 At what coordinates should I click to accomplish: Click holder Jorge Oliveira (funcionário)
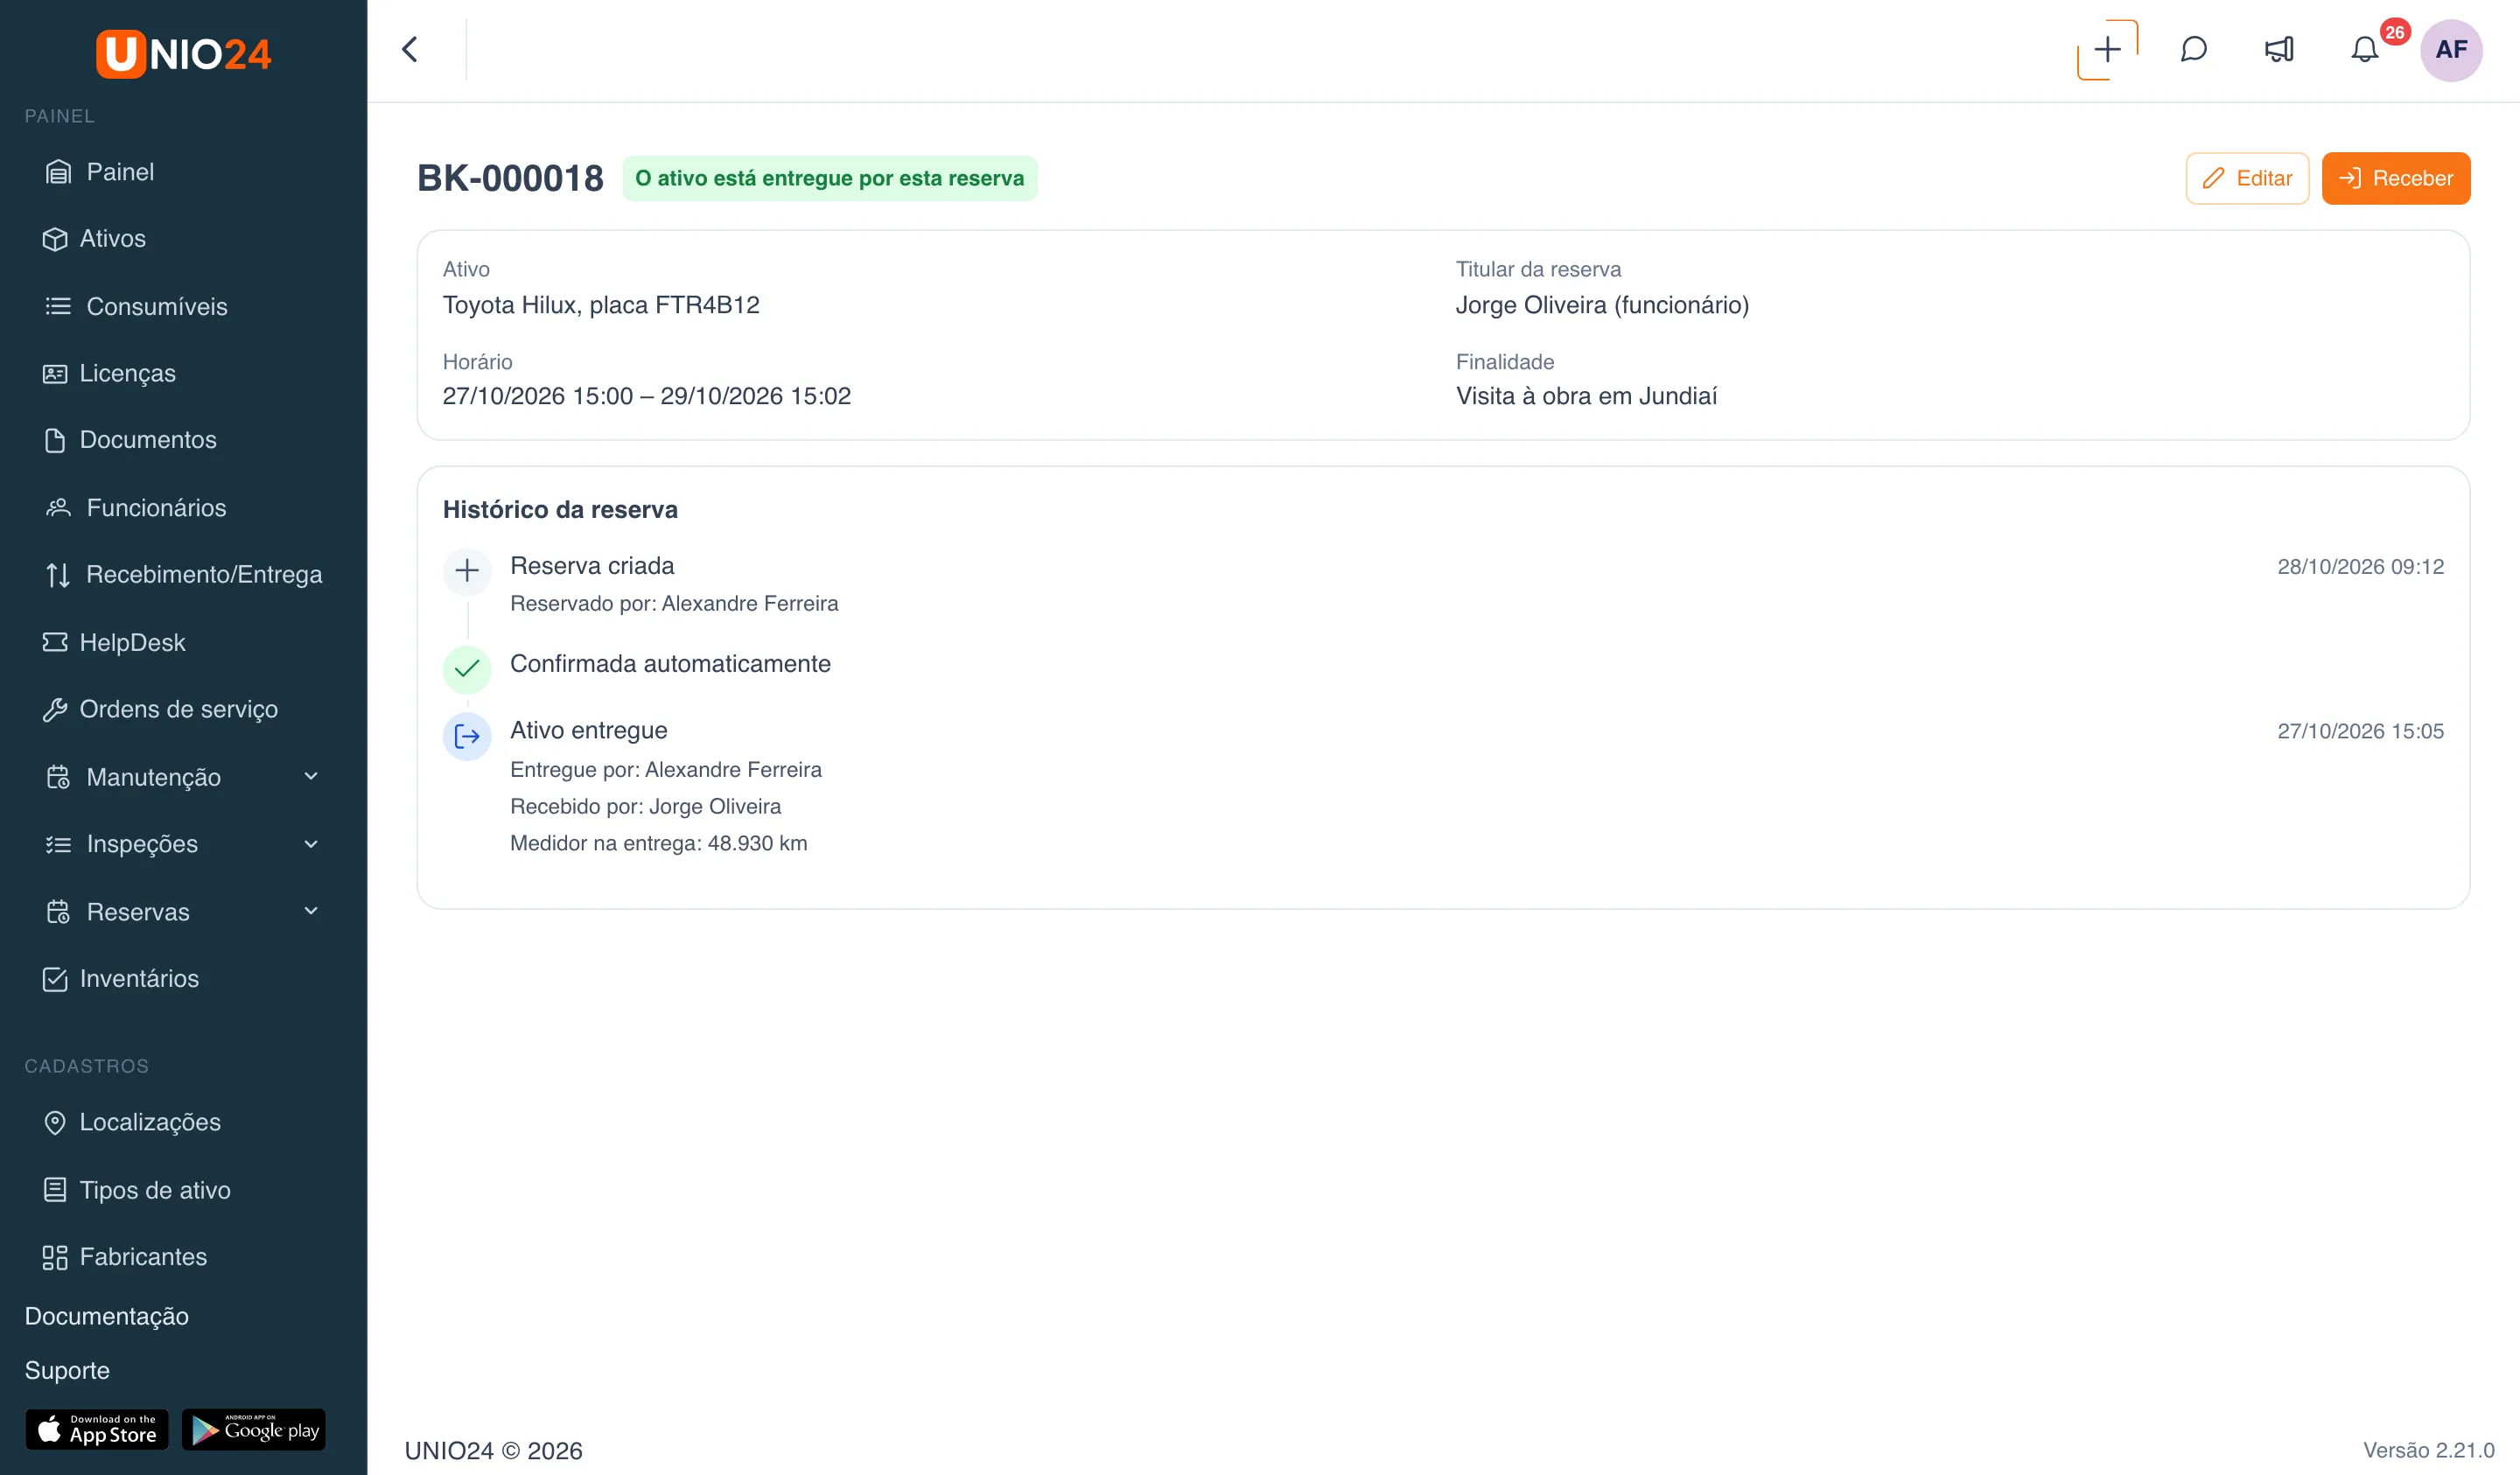click(1602, 305)
